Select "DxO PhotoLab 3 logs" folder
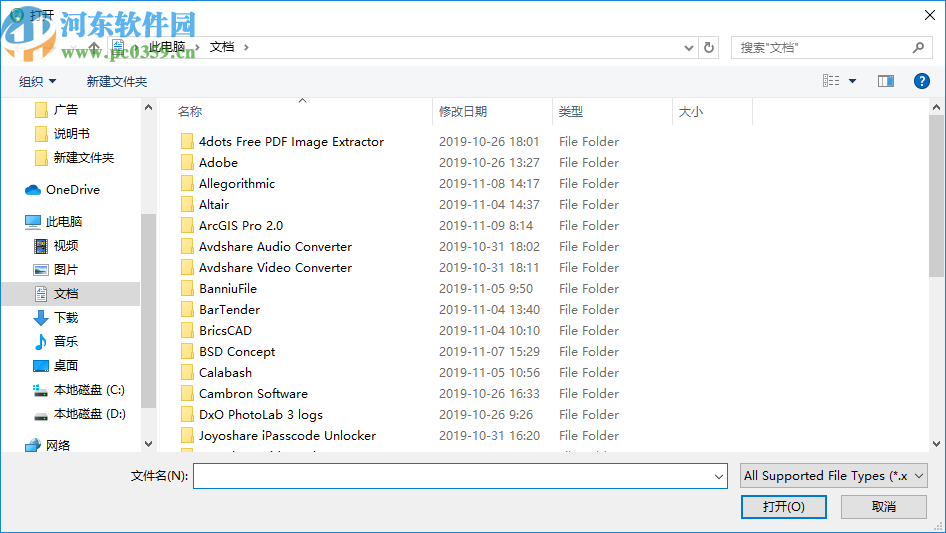 click(261, 415)
